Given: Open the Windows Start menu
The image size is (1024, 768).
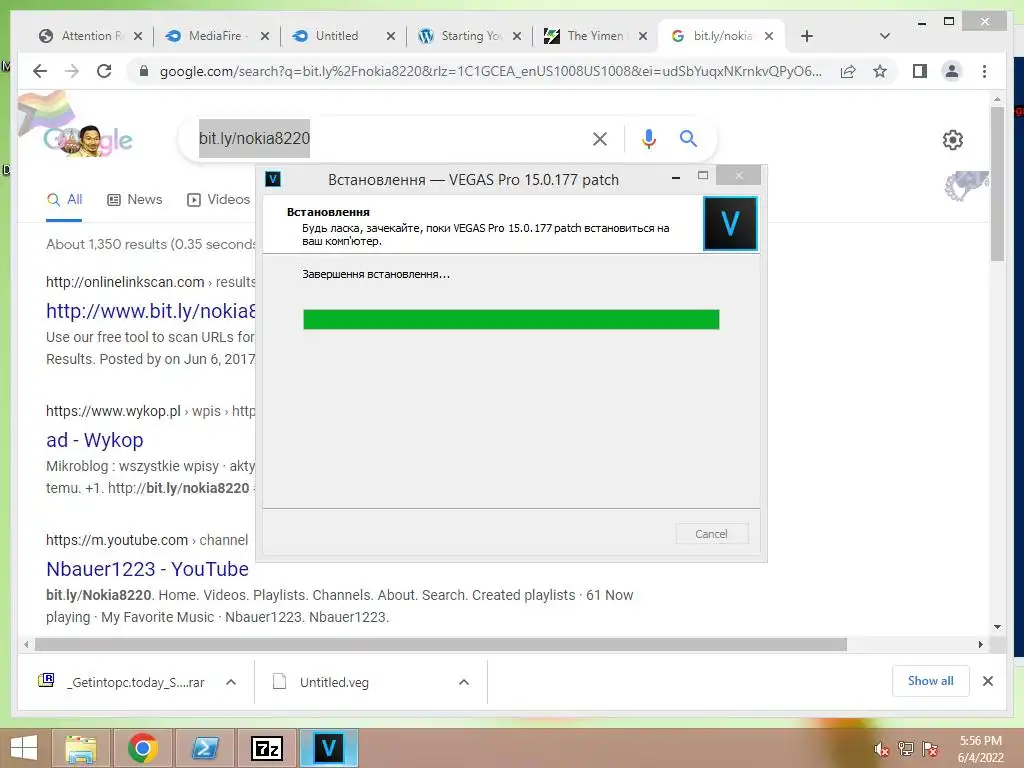Looking at the screenshot, I should 24,748.
